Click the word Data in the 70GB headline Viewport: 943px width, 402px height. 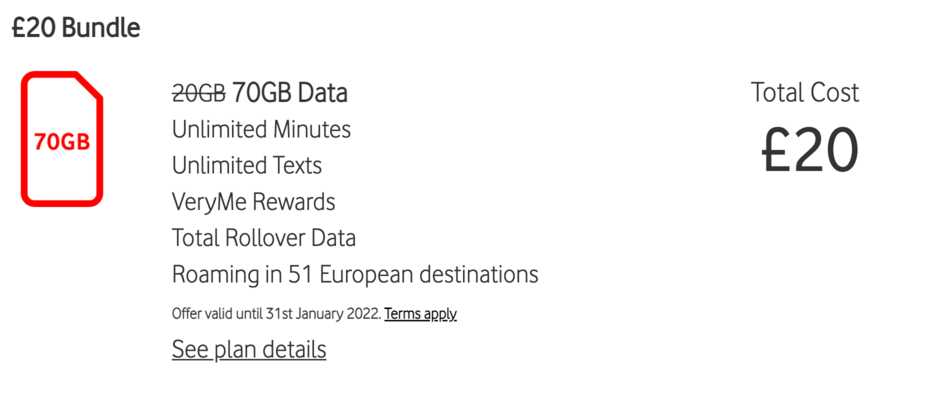tap(323, 93)
